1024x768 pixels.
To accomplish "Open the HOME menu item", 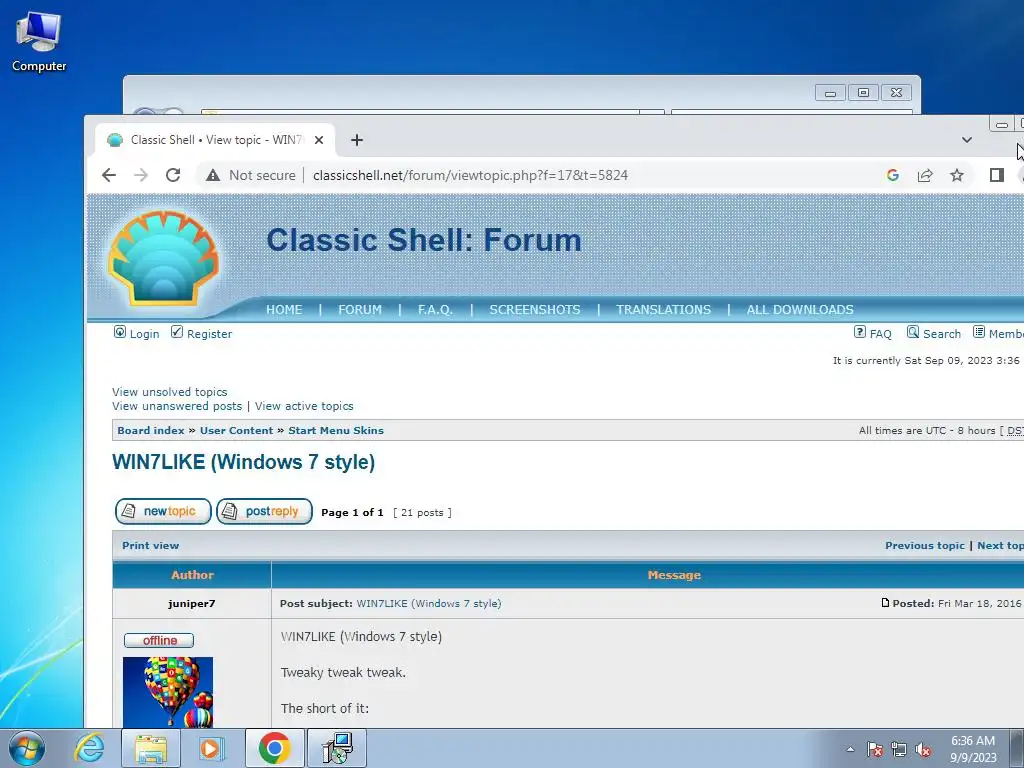I will [x=284, y=310].
